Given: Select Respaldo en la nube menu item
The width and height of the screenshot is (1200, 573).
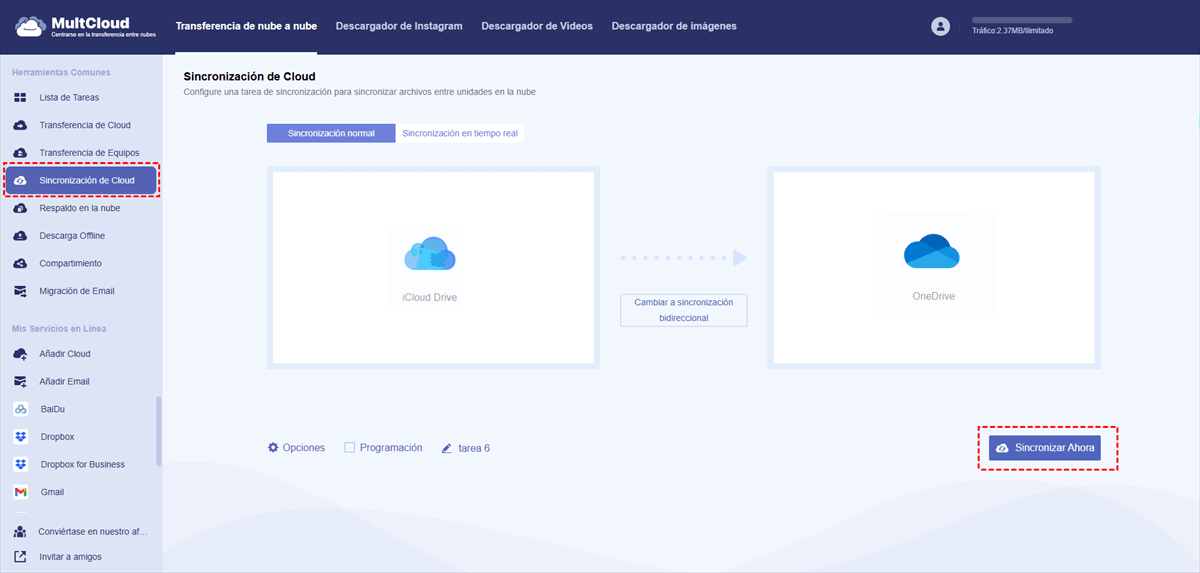Looking at the screenshot, I should point(80,208).
